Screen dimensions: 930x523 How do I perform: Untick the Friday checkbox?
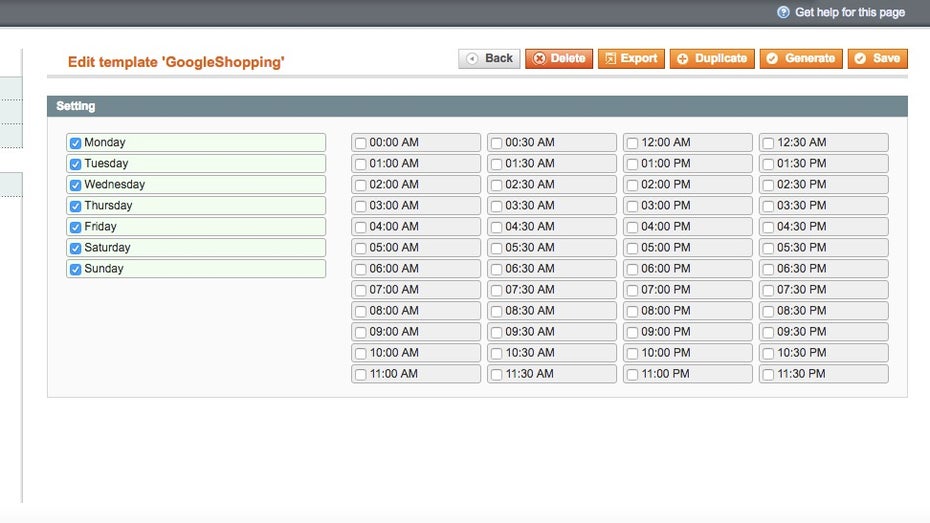point(75,227)
